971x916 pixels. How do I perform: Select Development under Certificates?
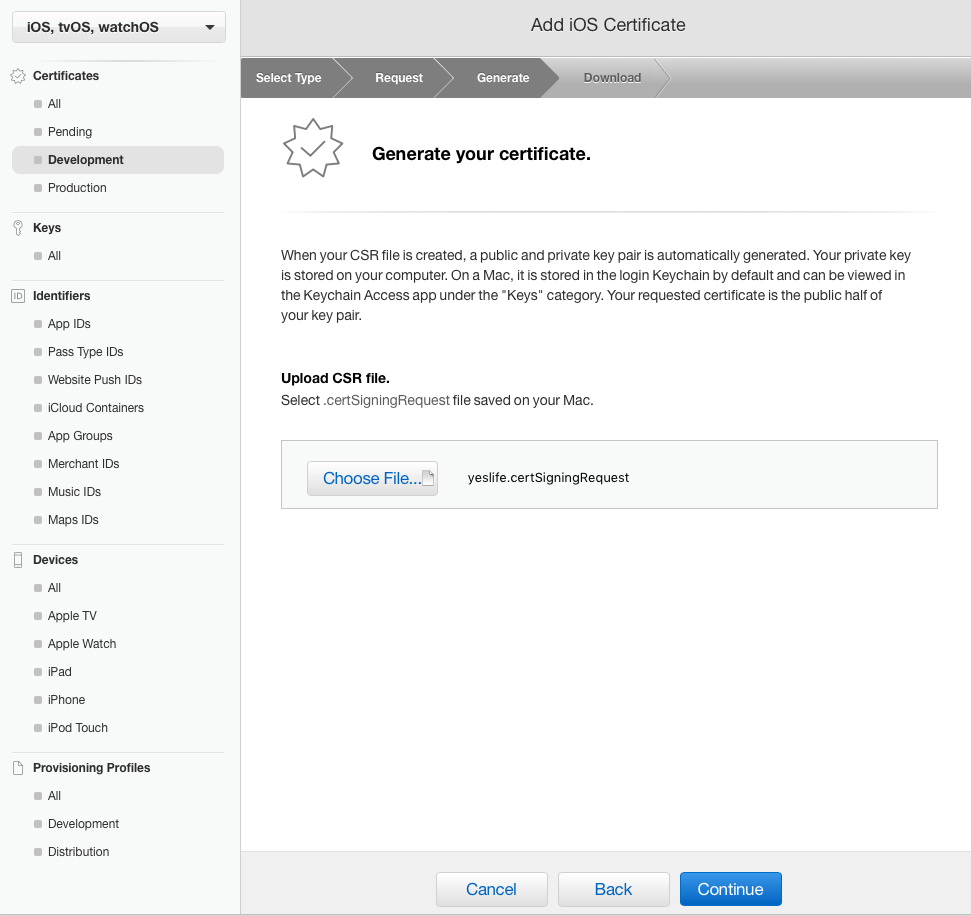pos(118,160)
